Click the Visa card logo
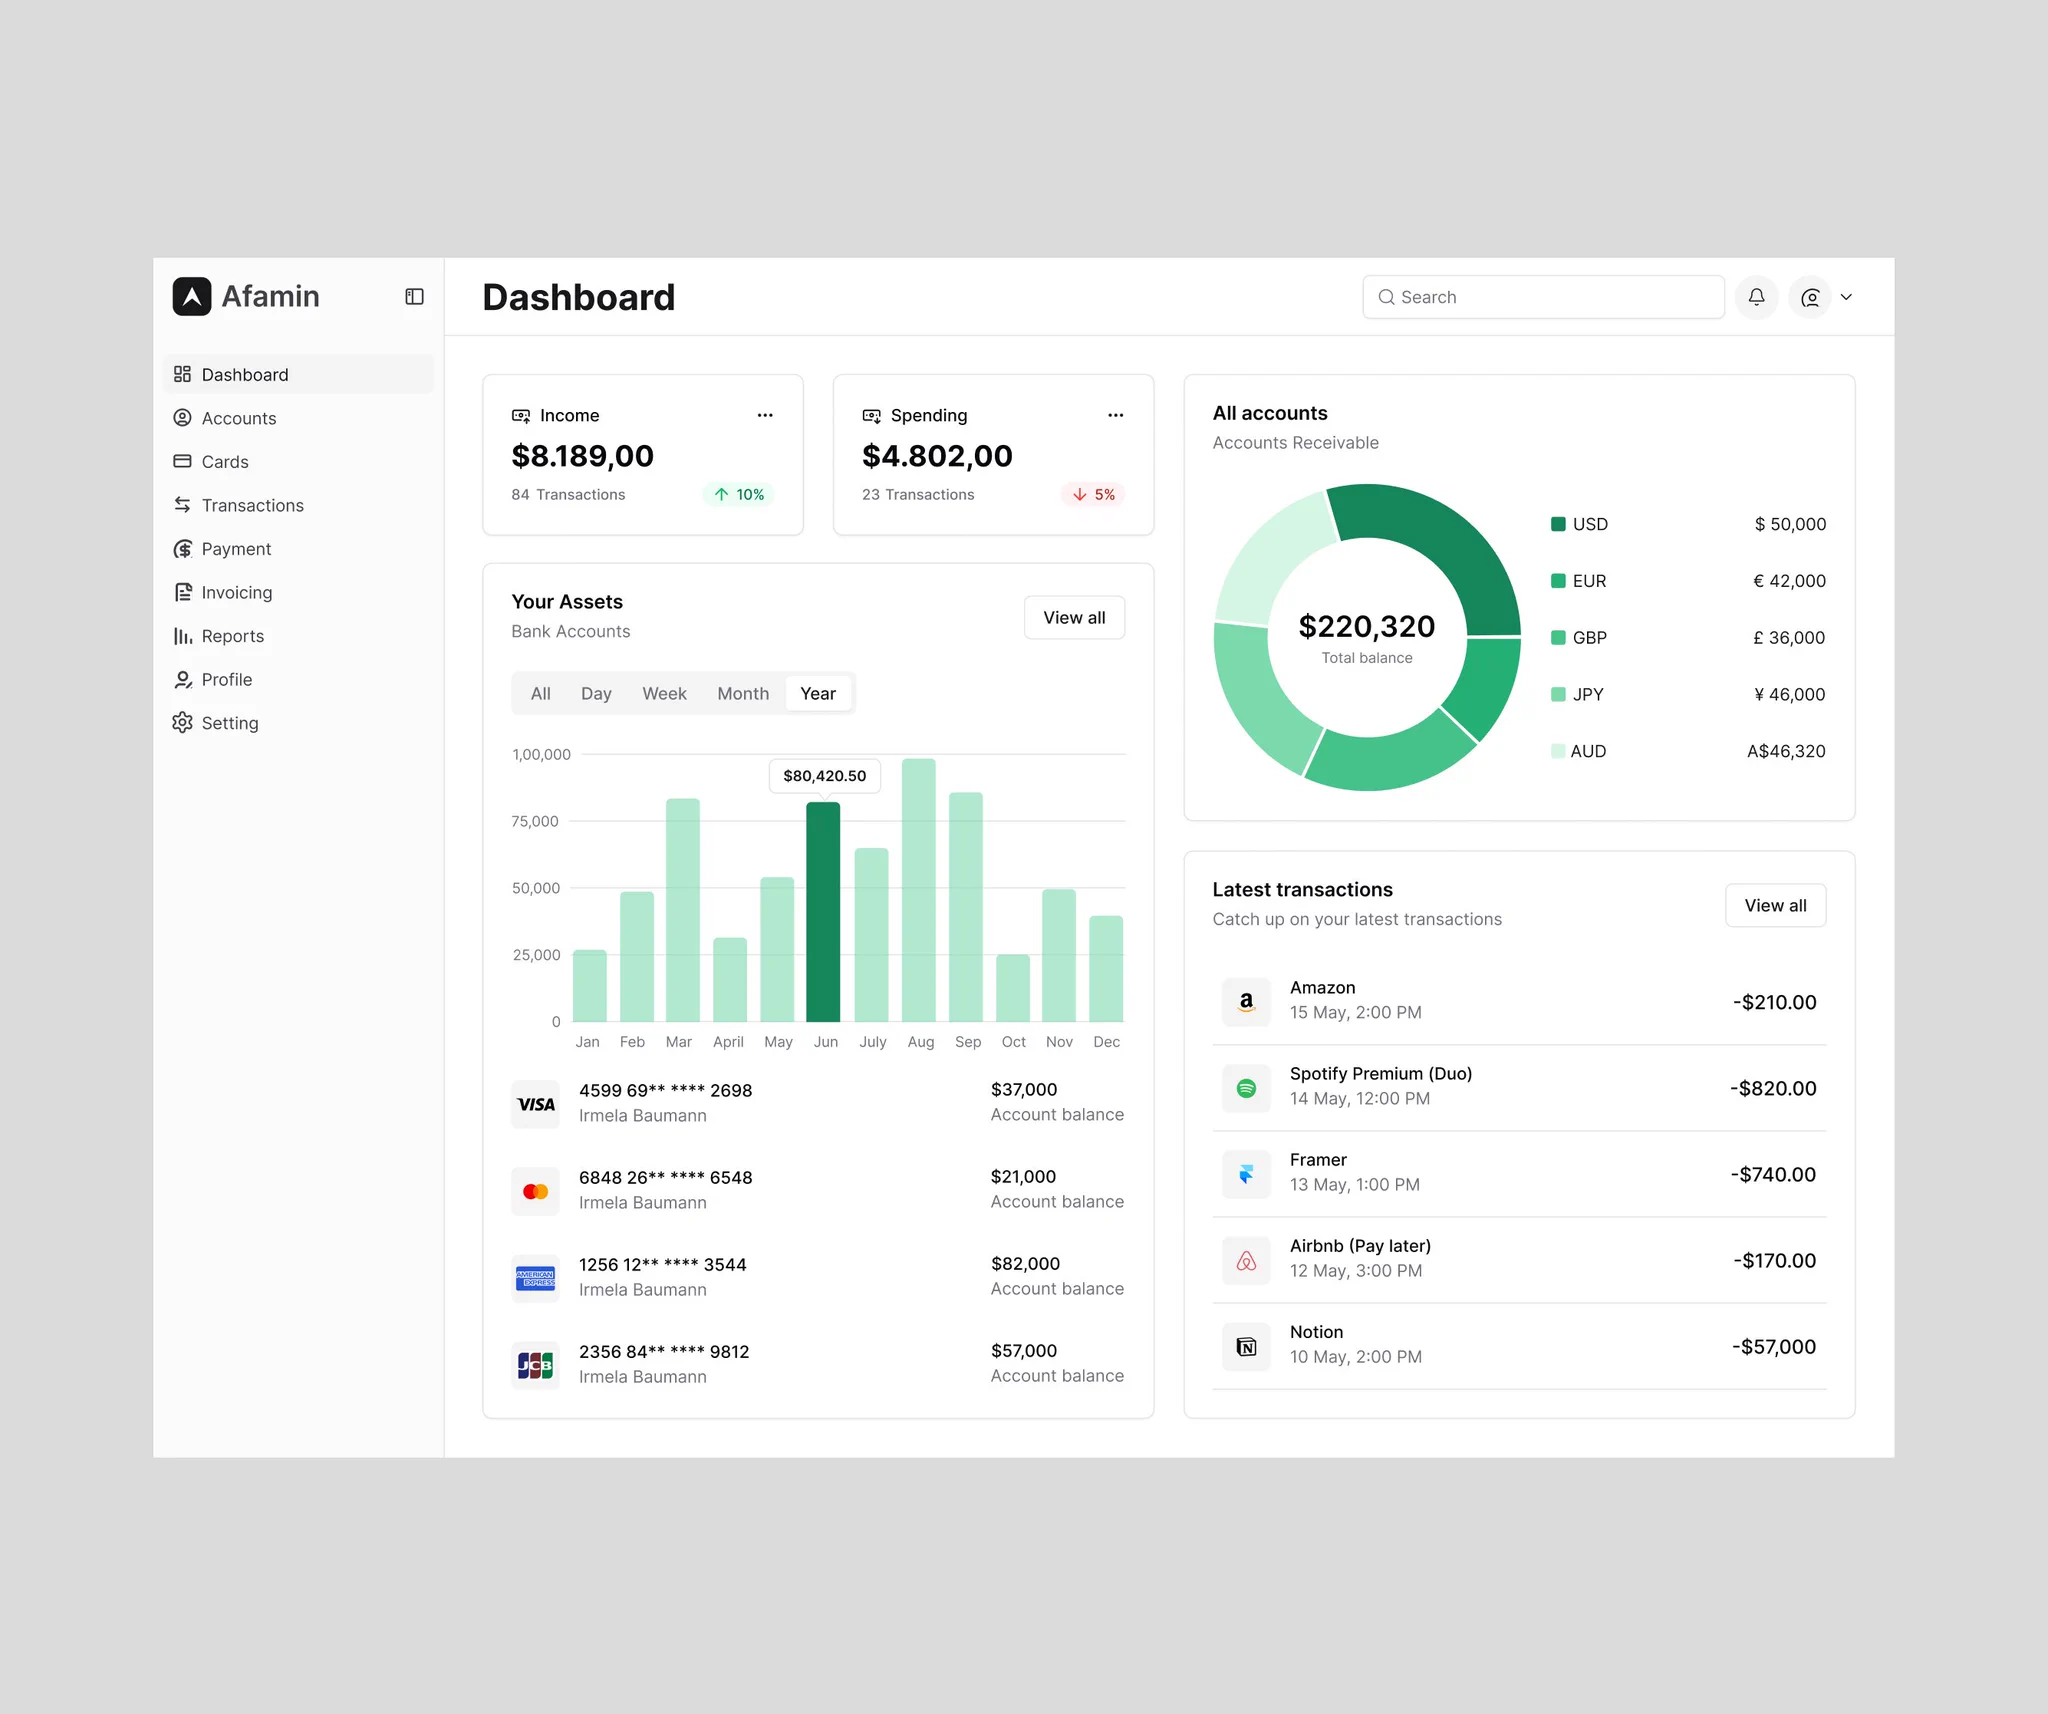Image resolution: width=2048 pixels, height=1714 pixels. (x=536, y=1104)
